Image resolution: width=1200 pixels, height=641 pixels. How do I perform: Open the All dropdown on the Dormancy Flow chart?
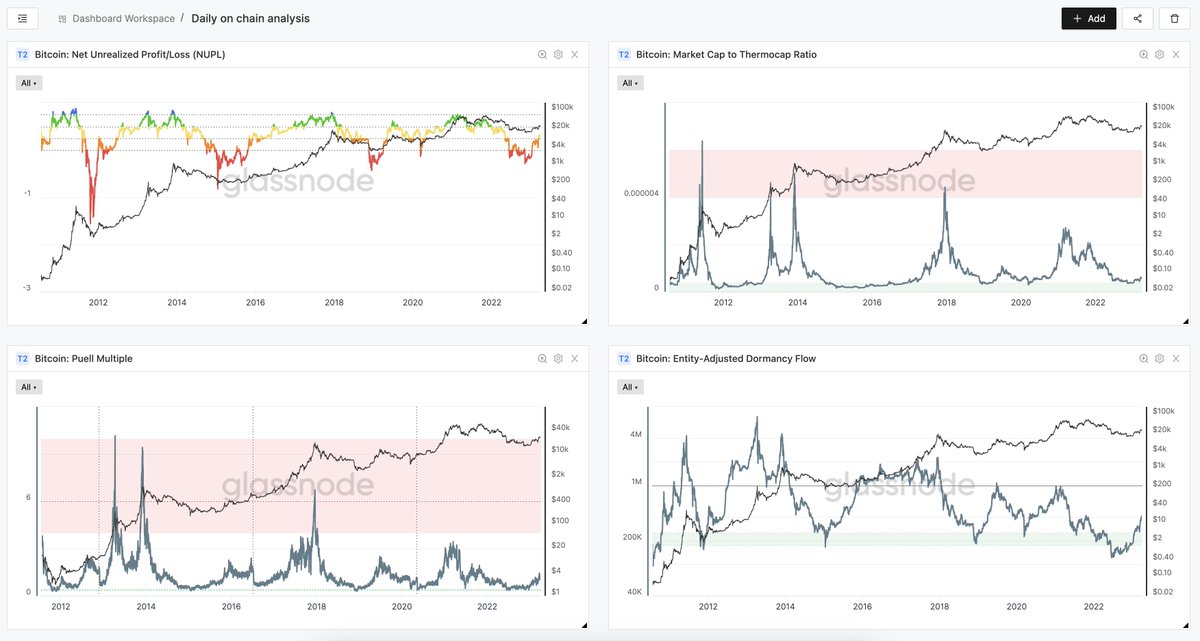pos(629,386)
